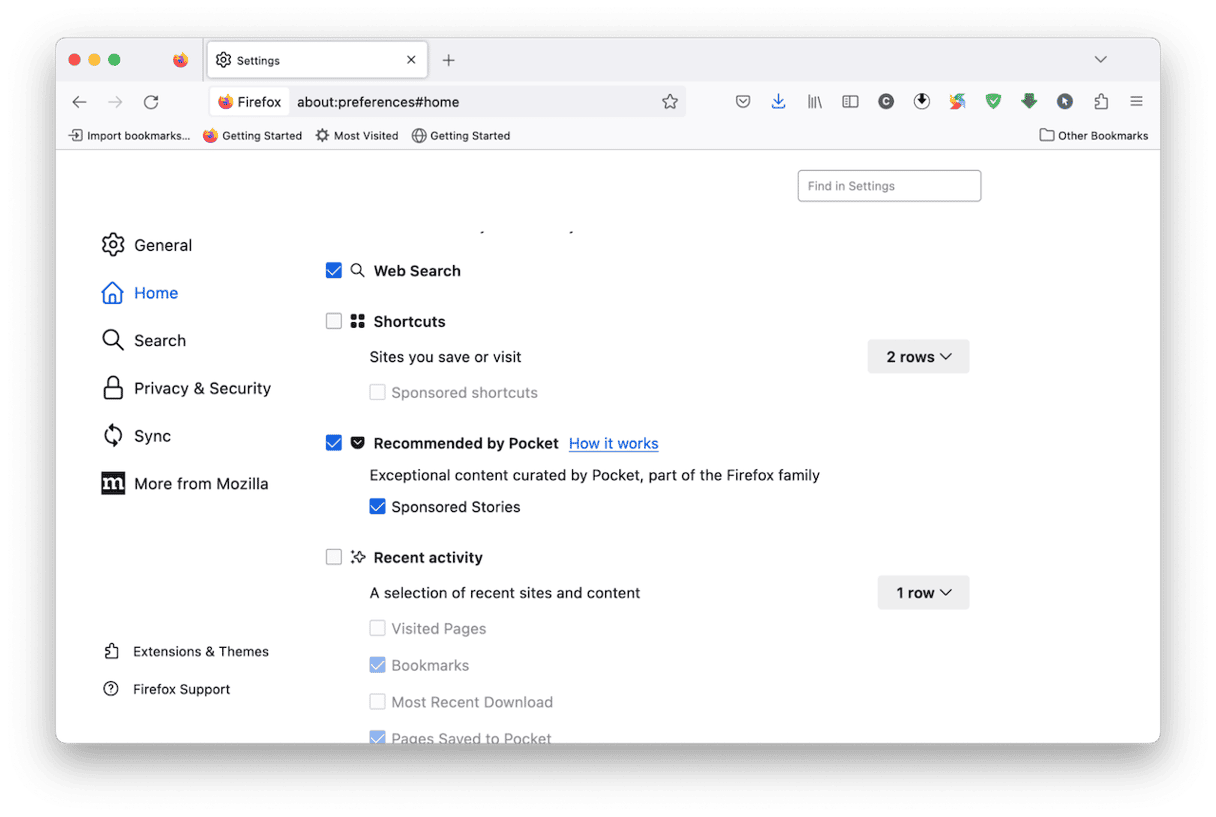This screenshot has width=1216, height=817.
Task: Open the extensions puzzle piece icon
Action: (x=1101, y=101)
